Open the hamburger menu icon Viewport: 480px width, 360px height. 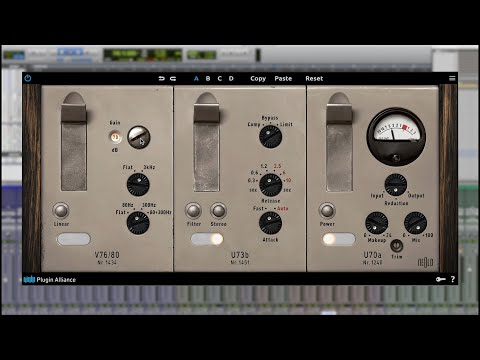tap(452, 78)
